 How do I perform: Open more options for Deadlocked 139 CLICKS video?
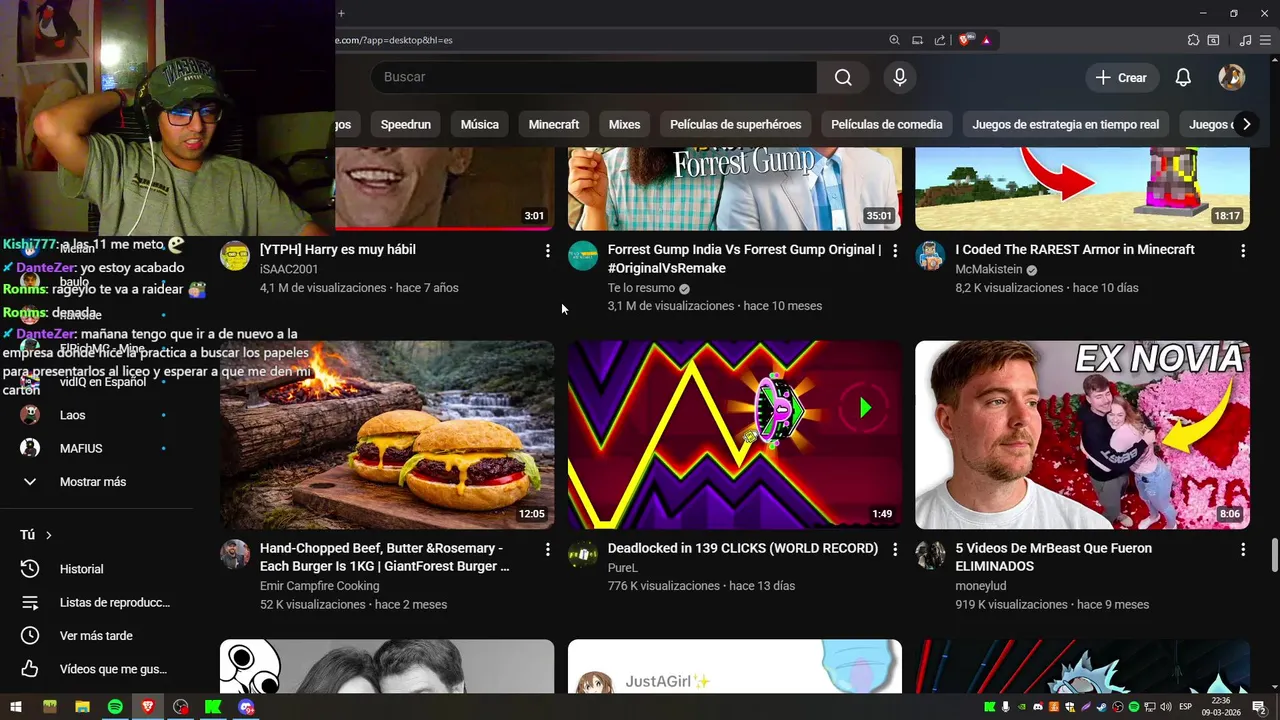point(895,550)
